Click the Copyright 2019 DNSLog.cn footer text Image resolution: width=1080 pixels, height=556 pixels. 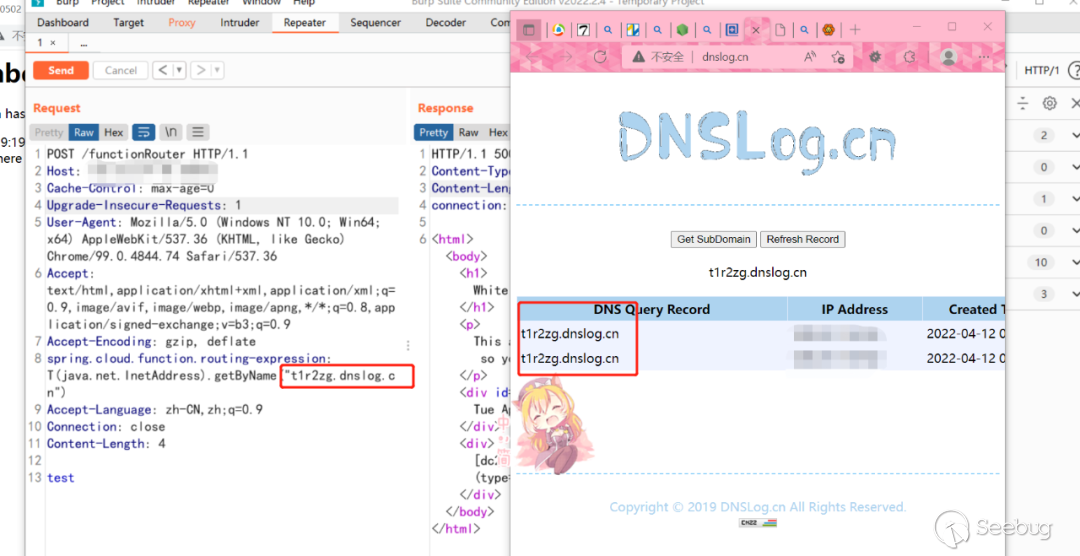pos(758,507)
